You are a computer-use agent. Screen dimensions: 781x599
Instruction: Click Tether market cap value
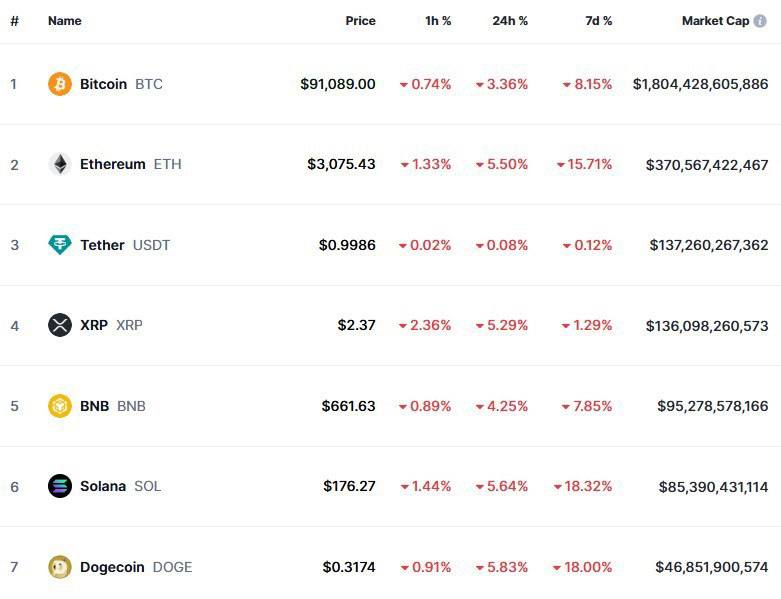(x=709, y=245)
